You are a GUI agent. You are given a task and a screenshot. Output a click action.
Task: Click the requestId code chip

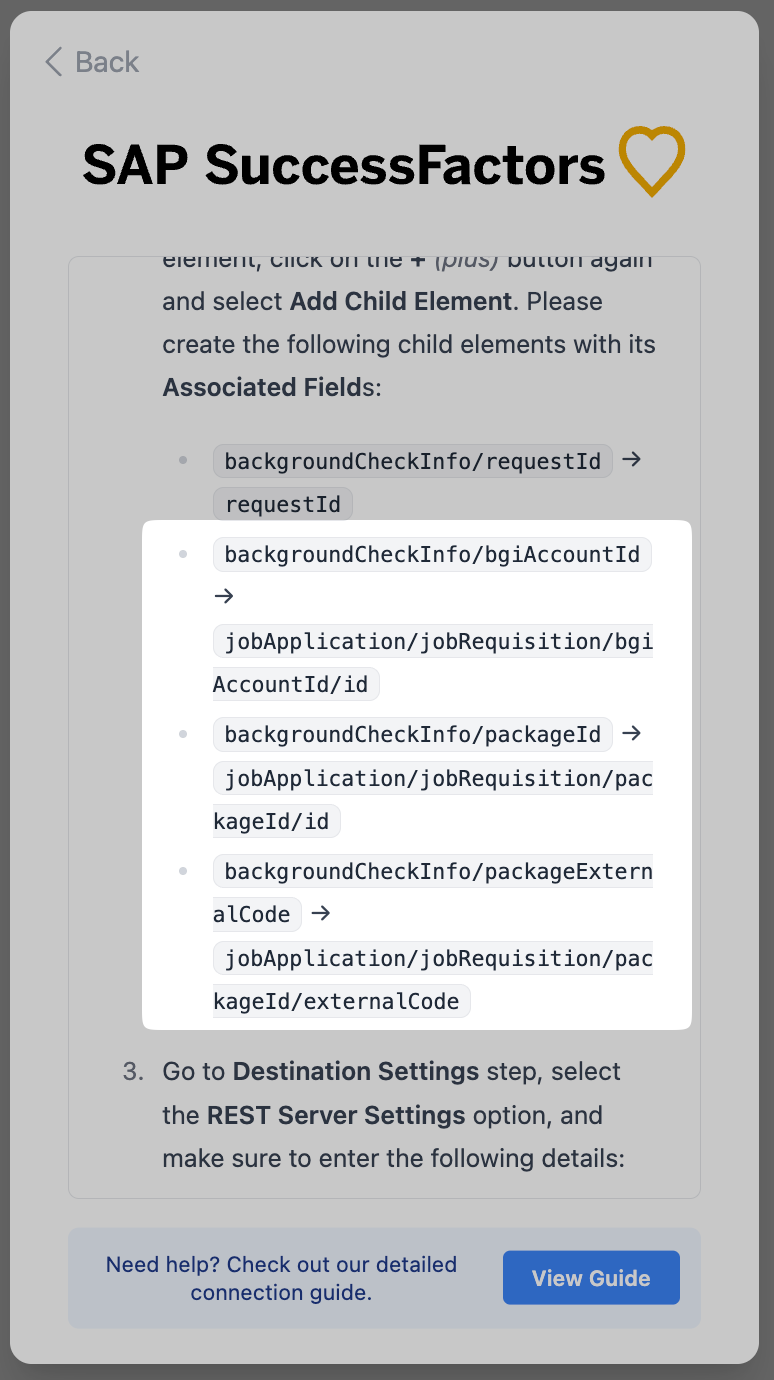point(283,505)
